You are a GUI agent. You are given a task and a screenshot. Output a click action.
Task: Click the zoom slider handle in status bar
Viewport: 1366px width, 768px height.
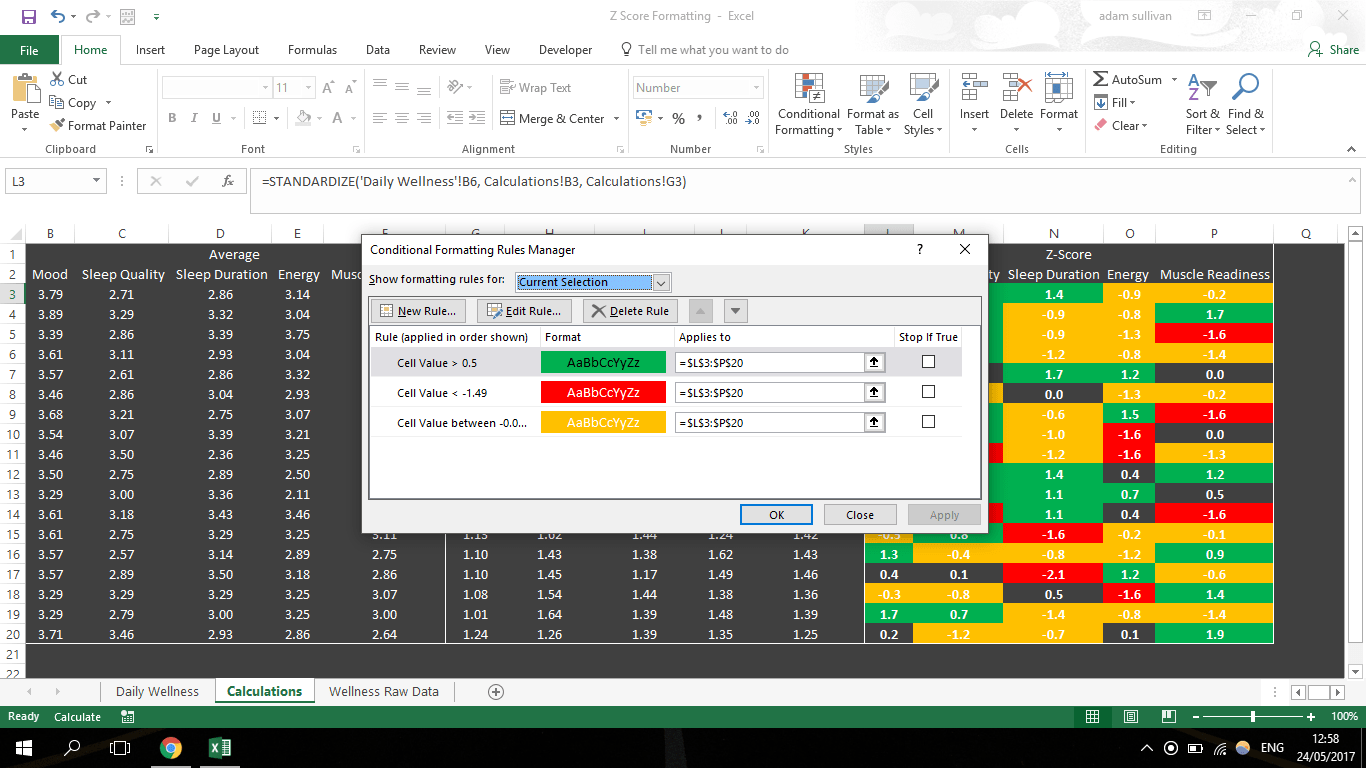click(x=1253, y=717)
